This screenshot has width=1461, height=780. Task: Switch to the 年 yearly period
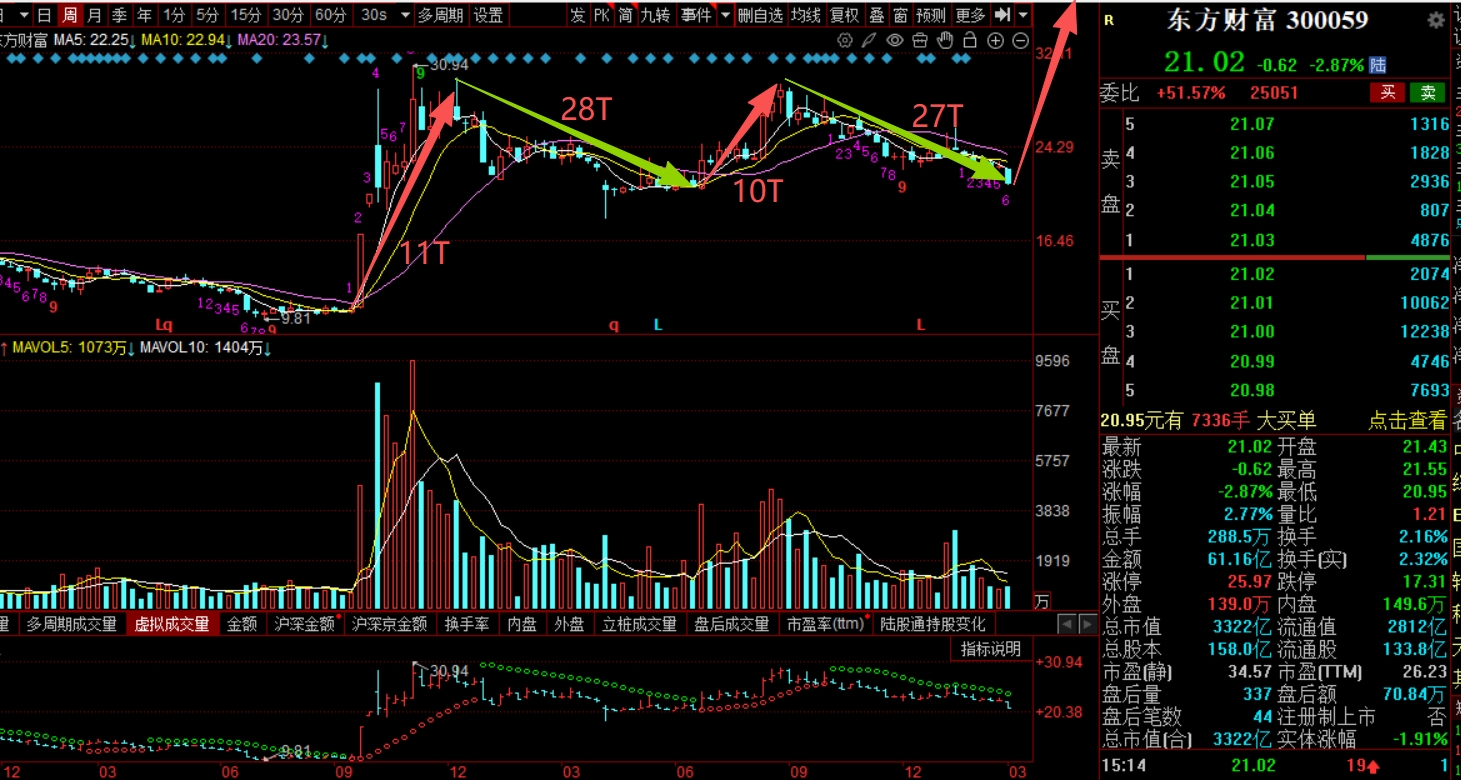coord(145,15)
